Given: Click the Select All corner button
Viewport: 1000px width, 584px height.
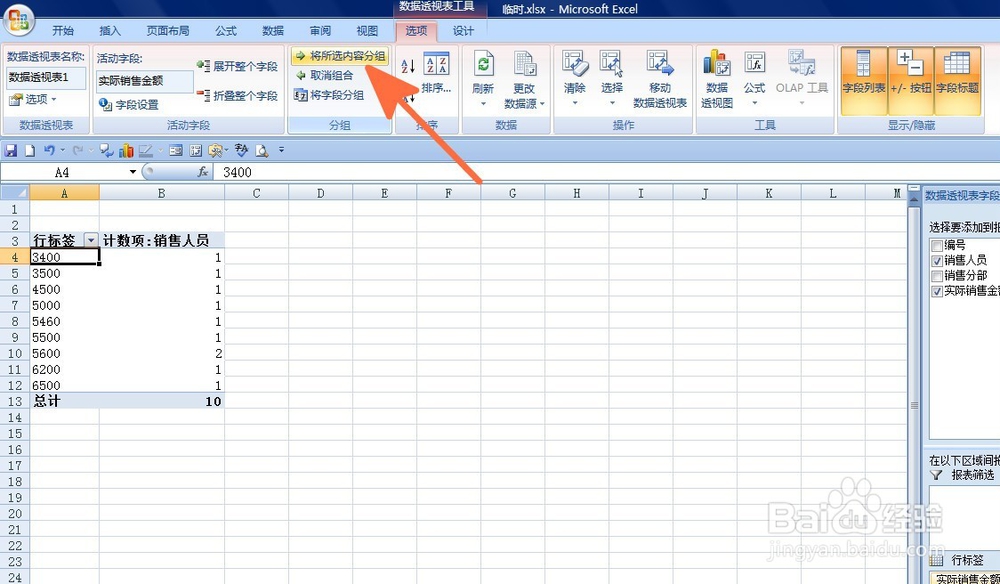Looking at the screenshot, I should pyautogui.click(x=15, y=193).
